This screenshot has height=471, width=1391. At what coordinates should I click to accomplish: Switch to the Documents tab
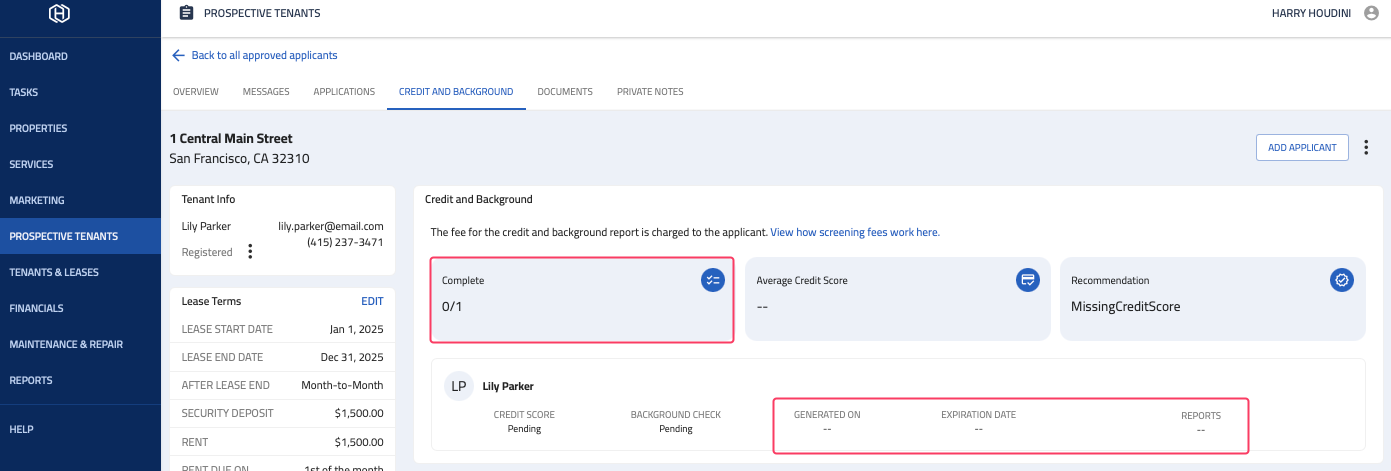pyautogui.click(x=565, y=92)
